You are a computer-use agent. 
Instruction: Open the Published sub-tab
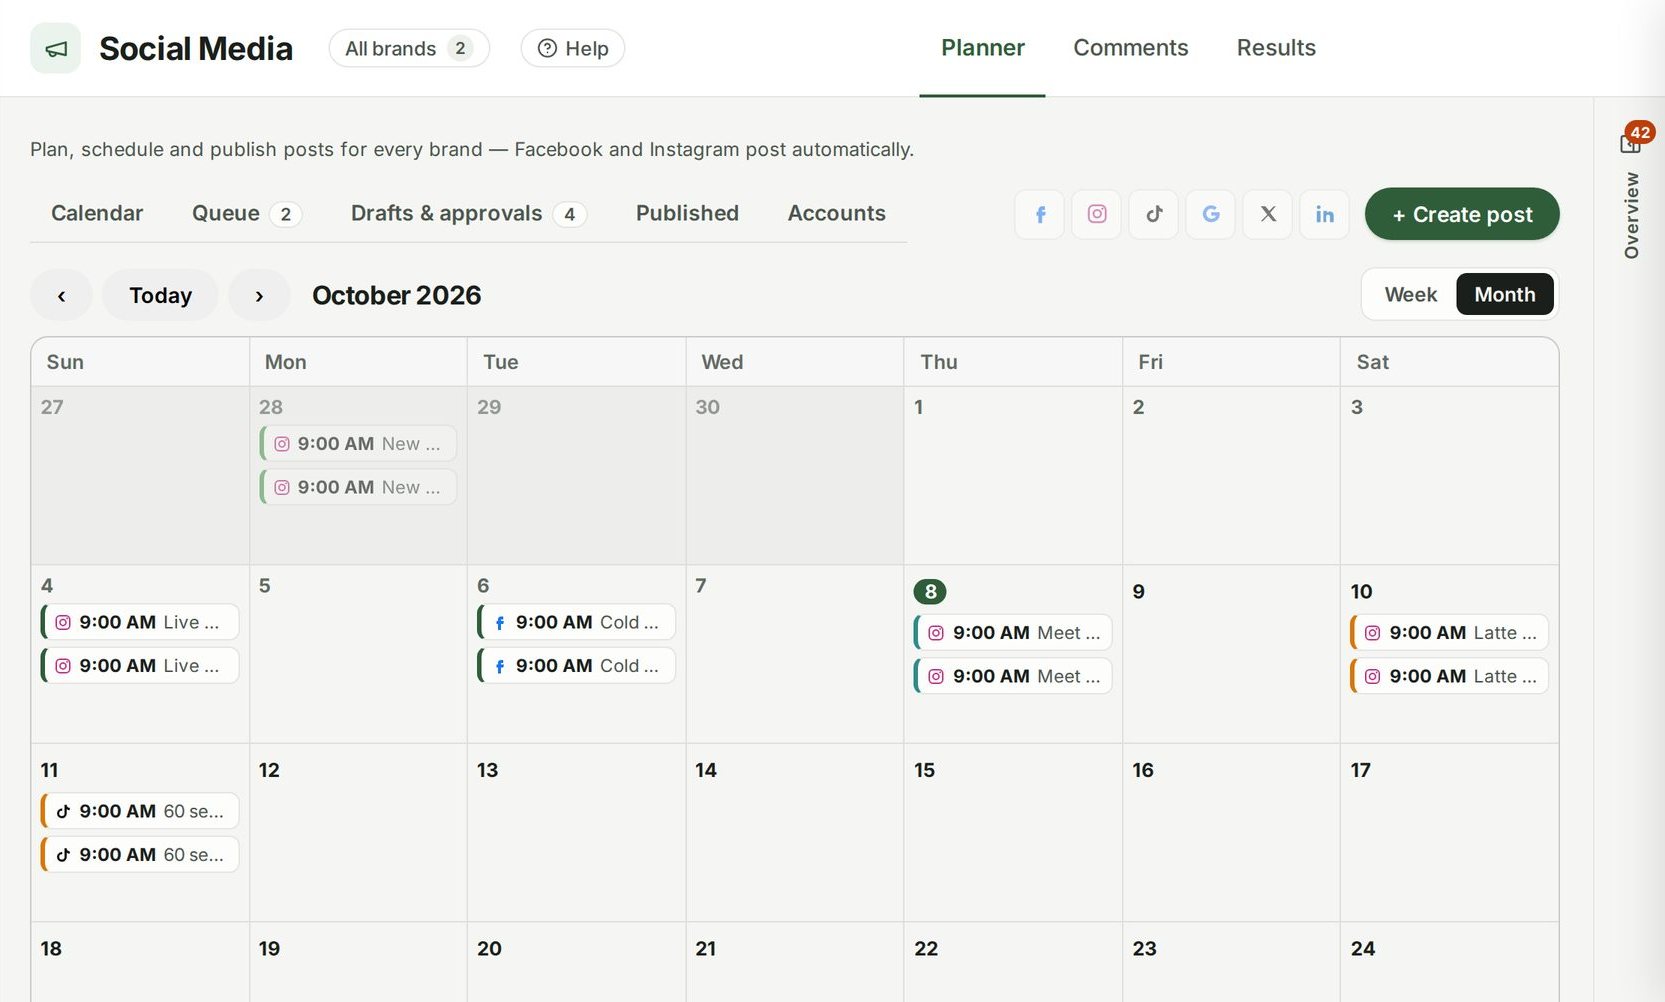[687, 213]
